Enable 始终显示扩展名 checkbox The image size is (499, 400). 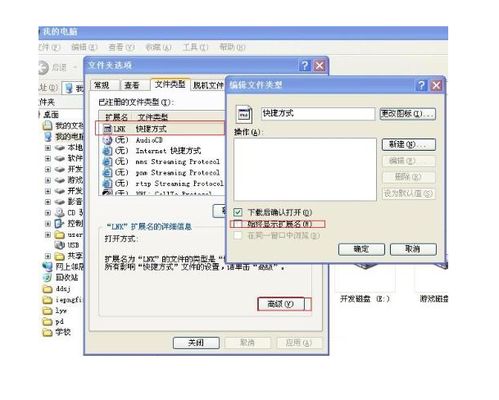pos(238,224)
